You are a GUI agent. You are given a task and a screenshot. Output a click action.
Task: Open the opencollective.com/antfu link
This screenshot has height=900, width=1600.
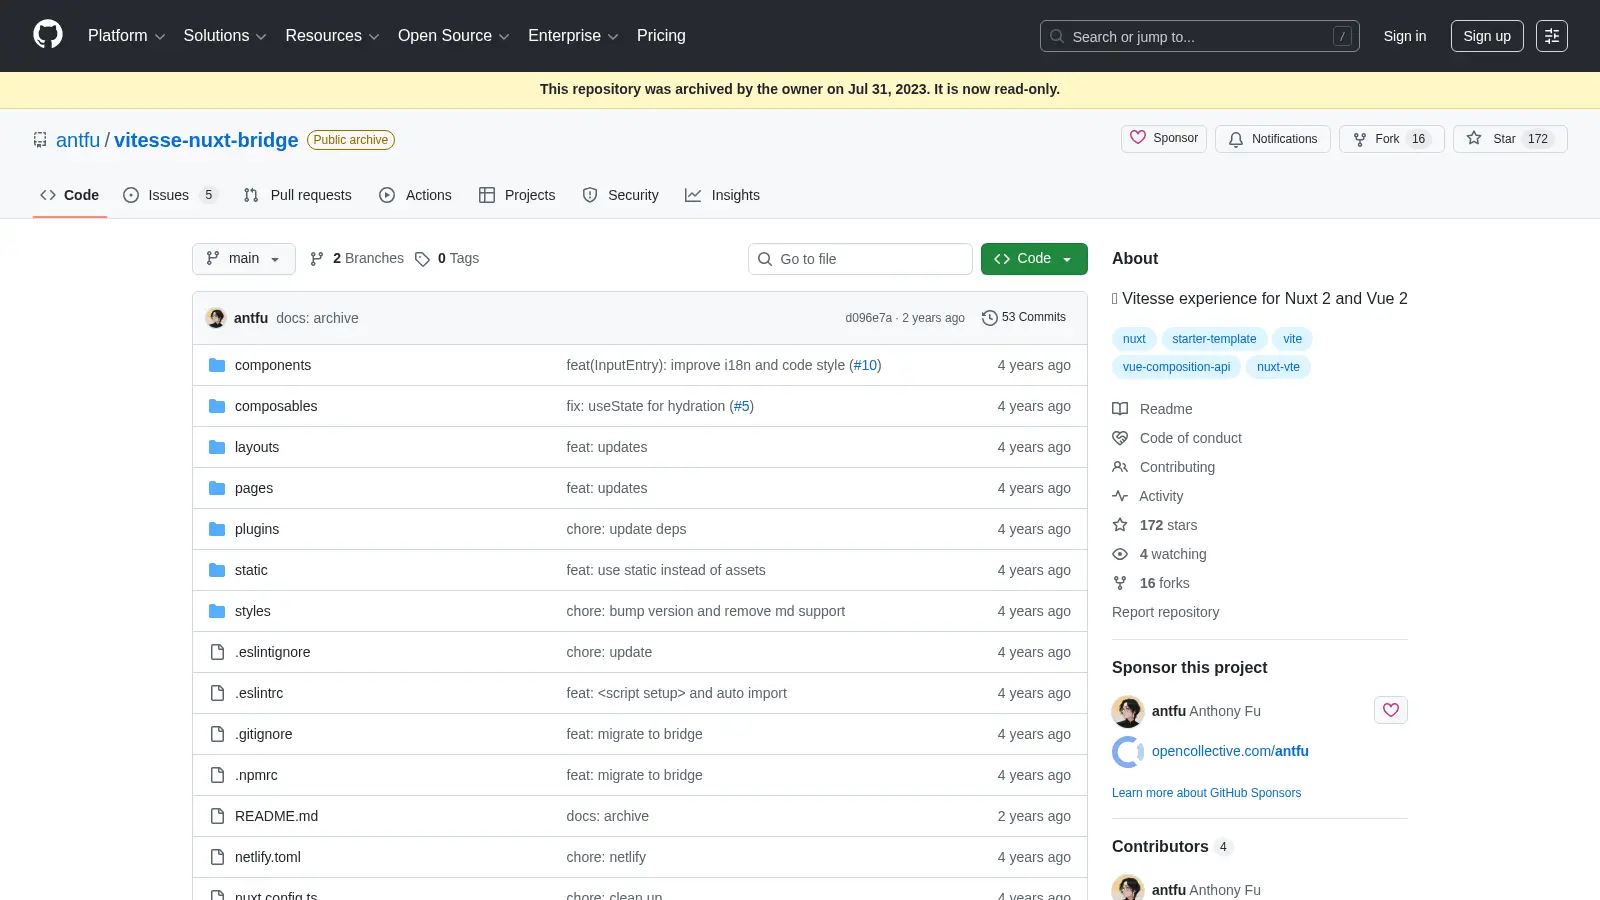point(1230,751)
